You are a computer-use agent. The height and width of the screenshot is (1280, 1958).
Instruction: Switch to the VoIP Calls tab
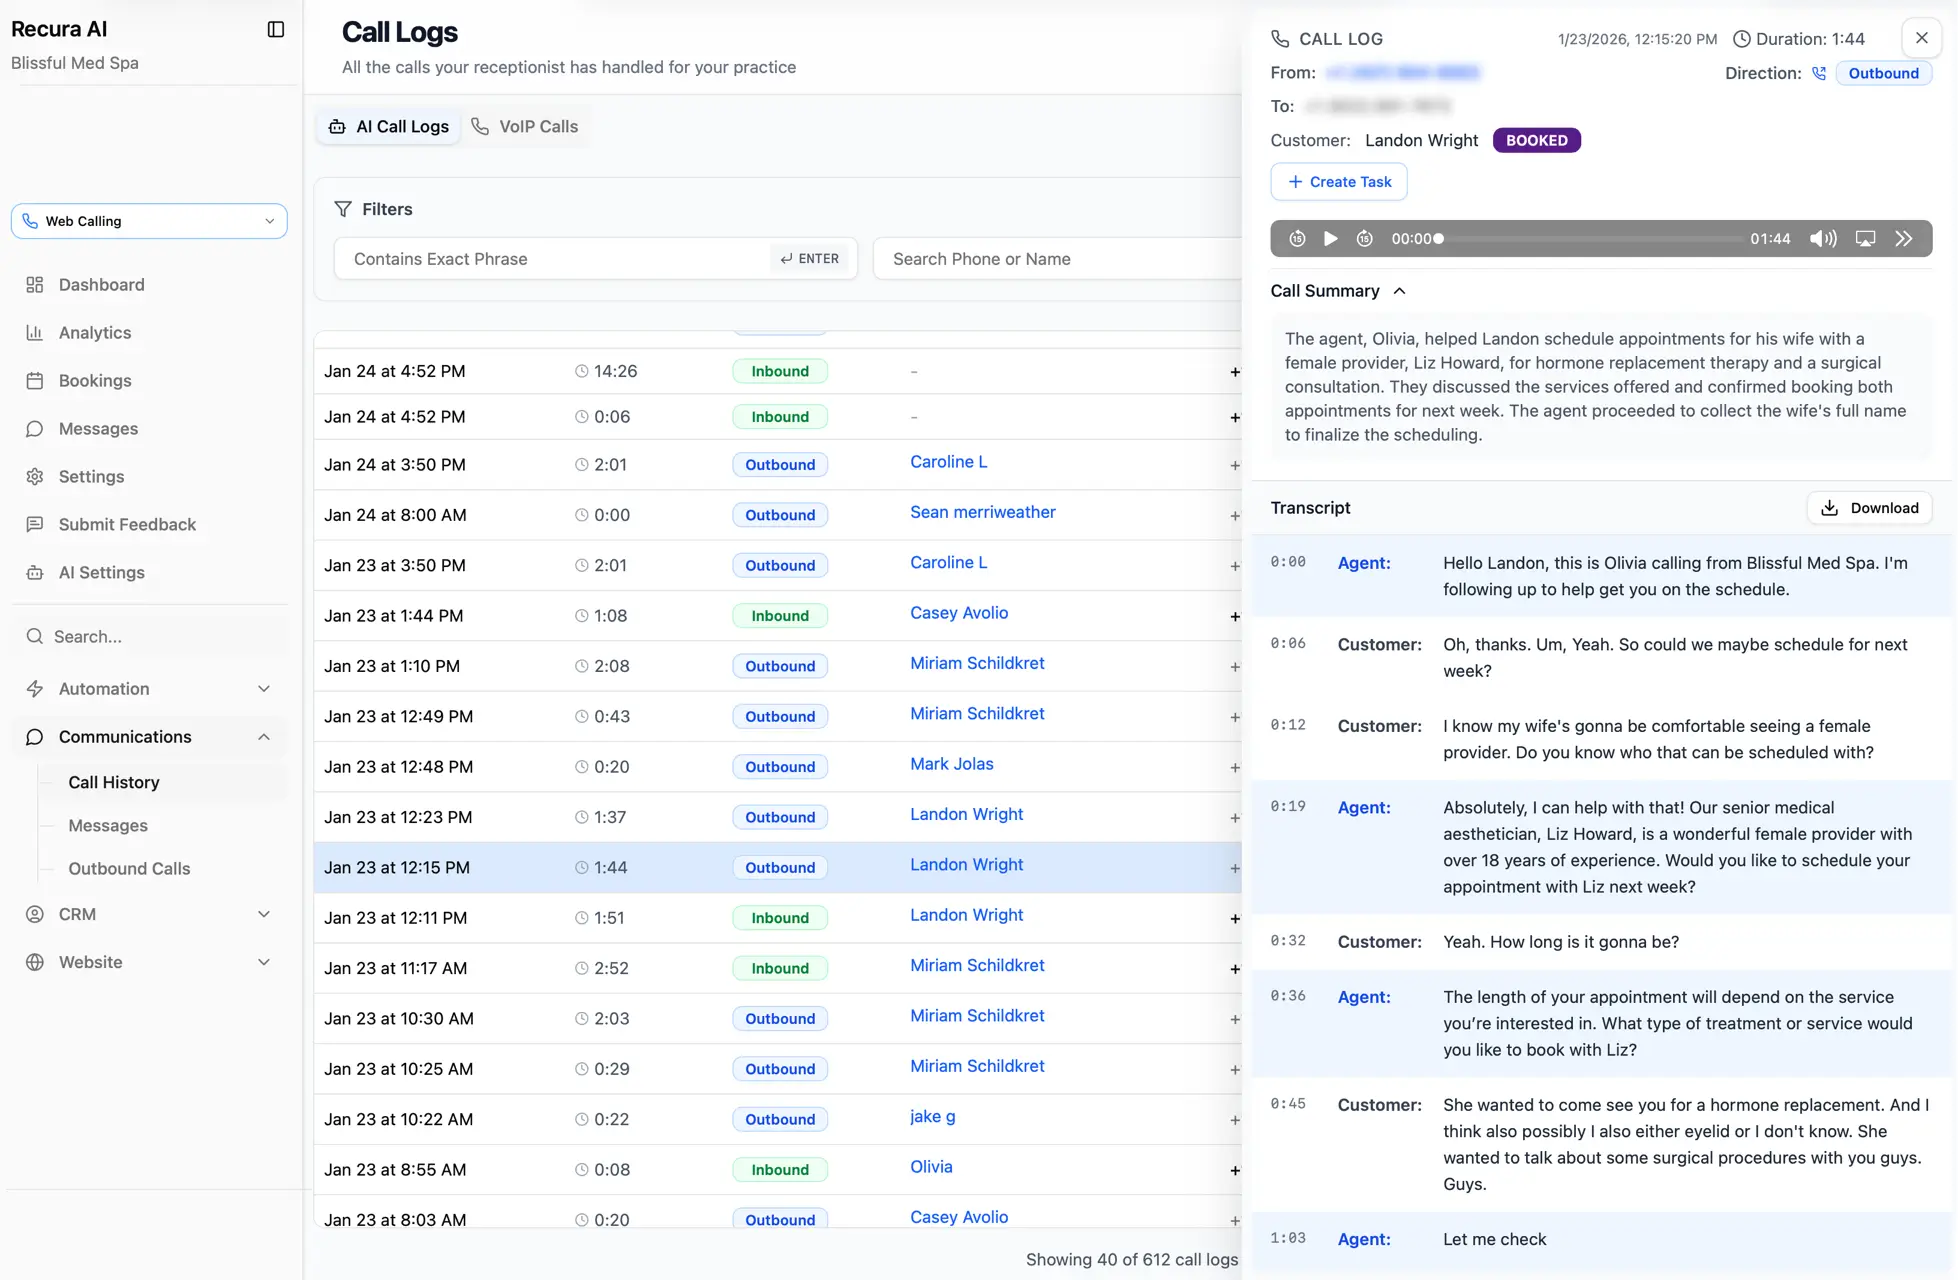tap(526, 127)
